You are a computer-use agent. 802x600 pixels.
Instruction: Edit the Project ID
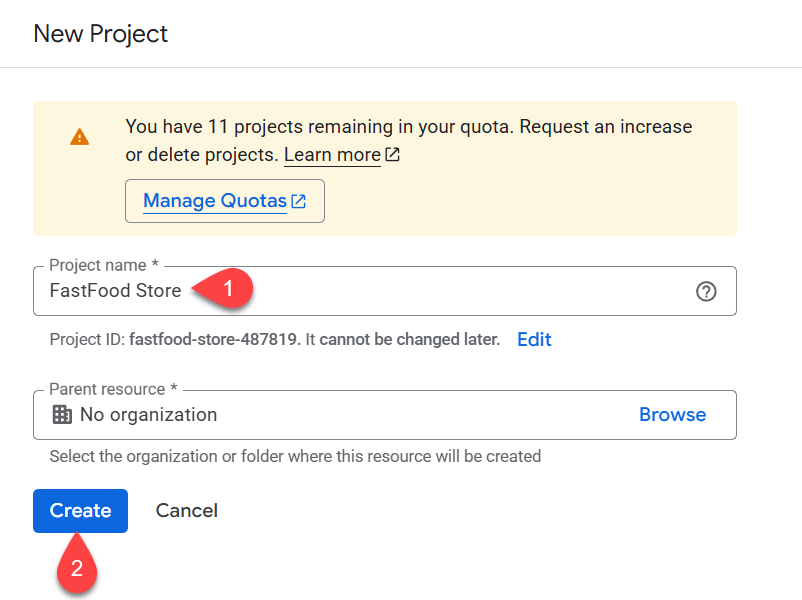pyautogui.click(x=534, y=340)
